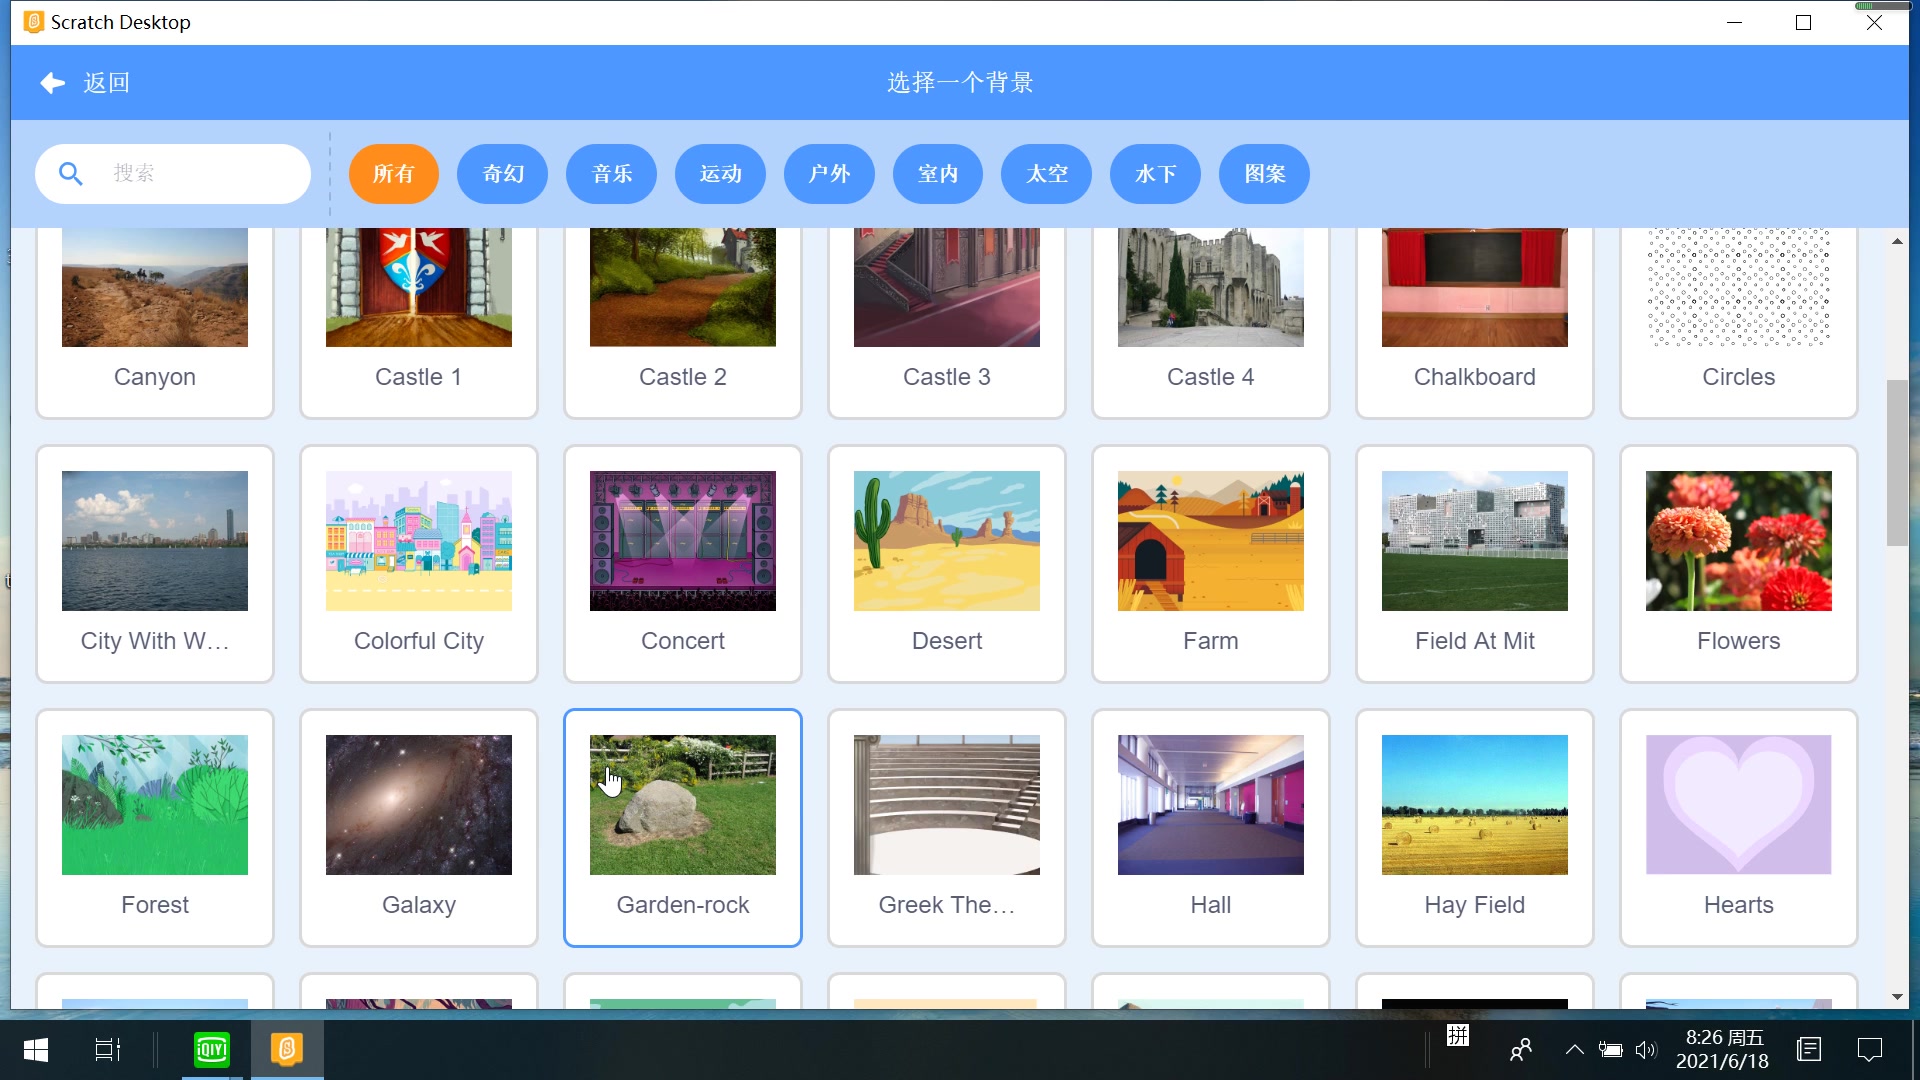Screen dimensions: 1920x1080
Task: Click the 图案 pattern filter button
Action: [1264, 174]
